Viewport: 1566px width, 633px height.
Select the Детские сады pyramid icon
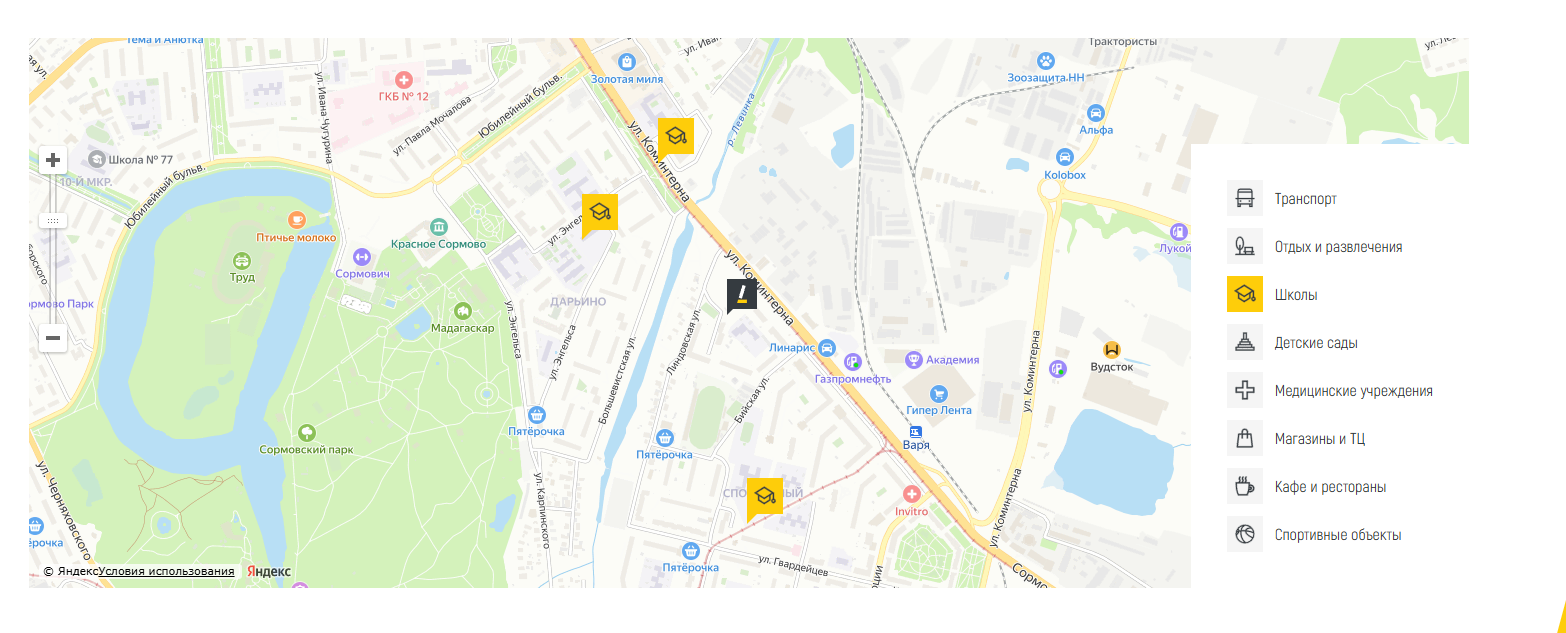[1245, 342]
